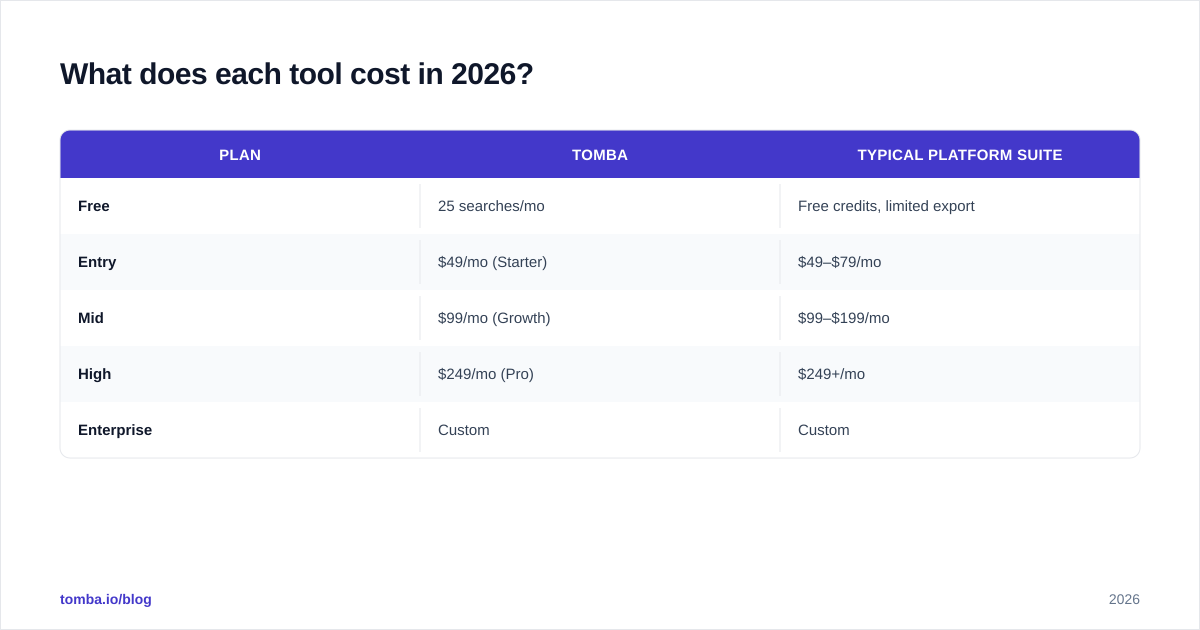
Task: Select the TOMBA column header
Action: pos(600,155)
